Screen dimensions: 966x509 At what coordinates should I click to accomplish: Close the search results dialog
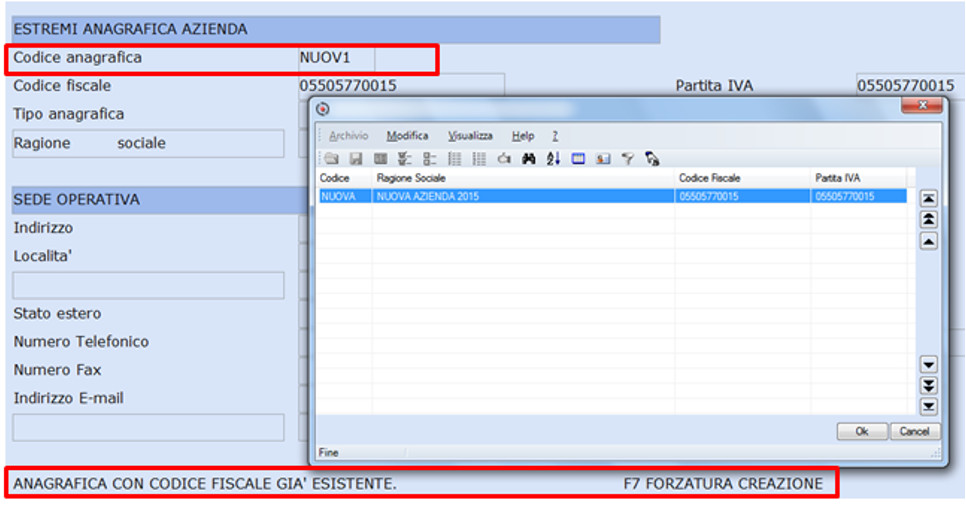(x=922, y=106)
